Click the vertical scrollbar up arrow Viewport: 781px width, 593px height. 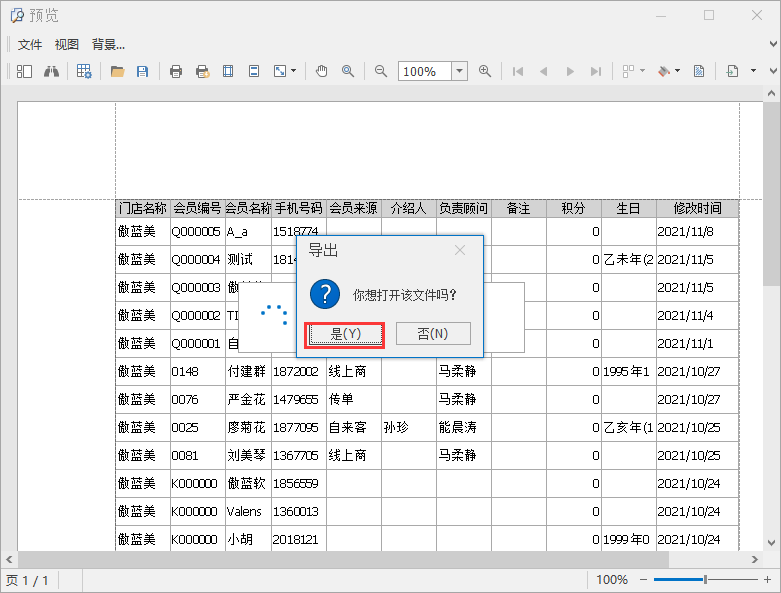coord(772,93)
